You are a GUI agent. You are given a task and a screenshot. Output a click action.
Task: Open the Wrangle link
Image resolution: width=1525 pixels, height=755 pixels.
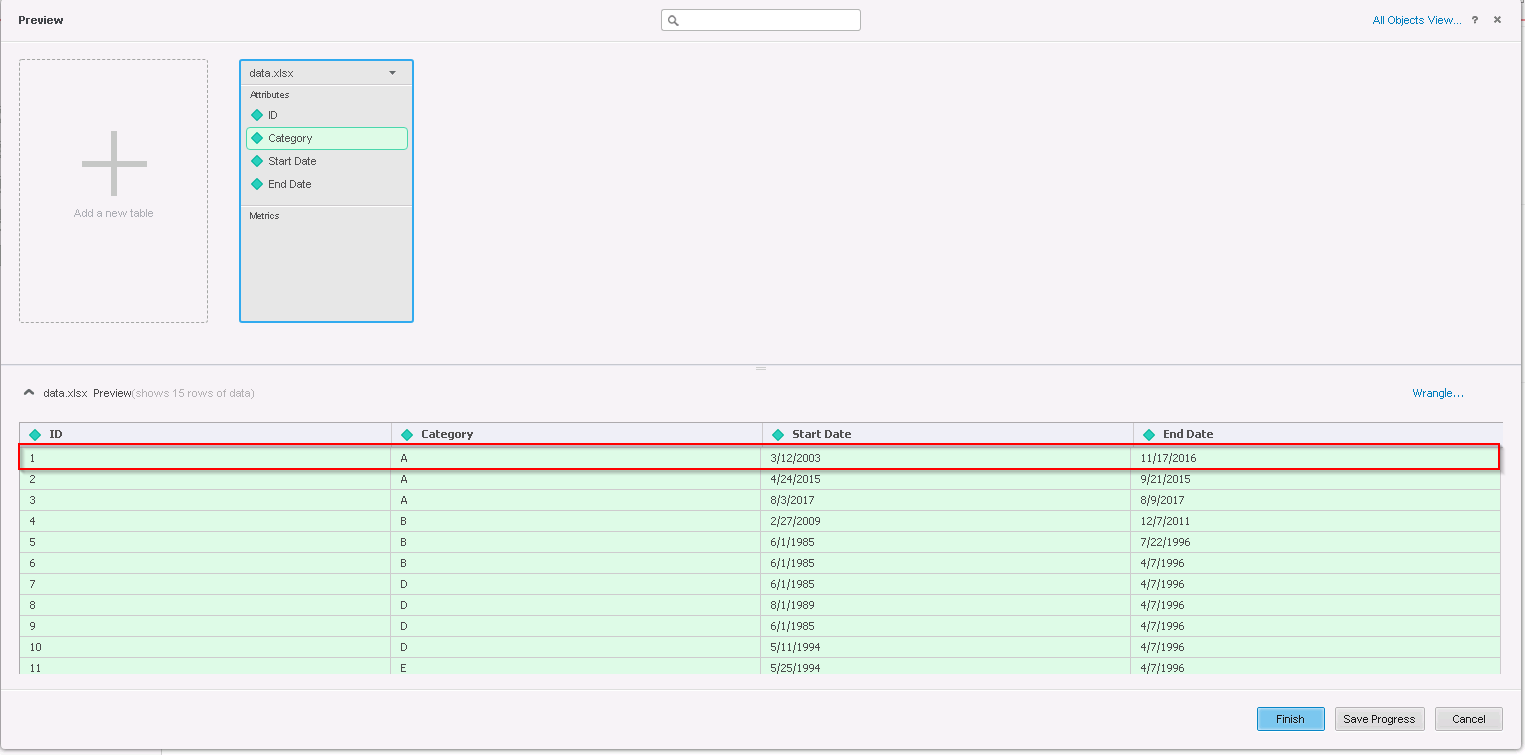click(x=1437, y=393)
